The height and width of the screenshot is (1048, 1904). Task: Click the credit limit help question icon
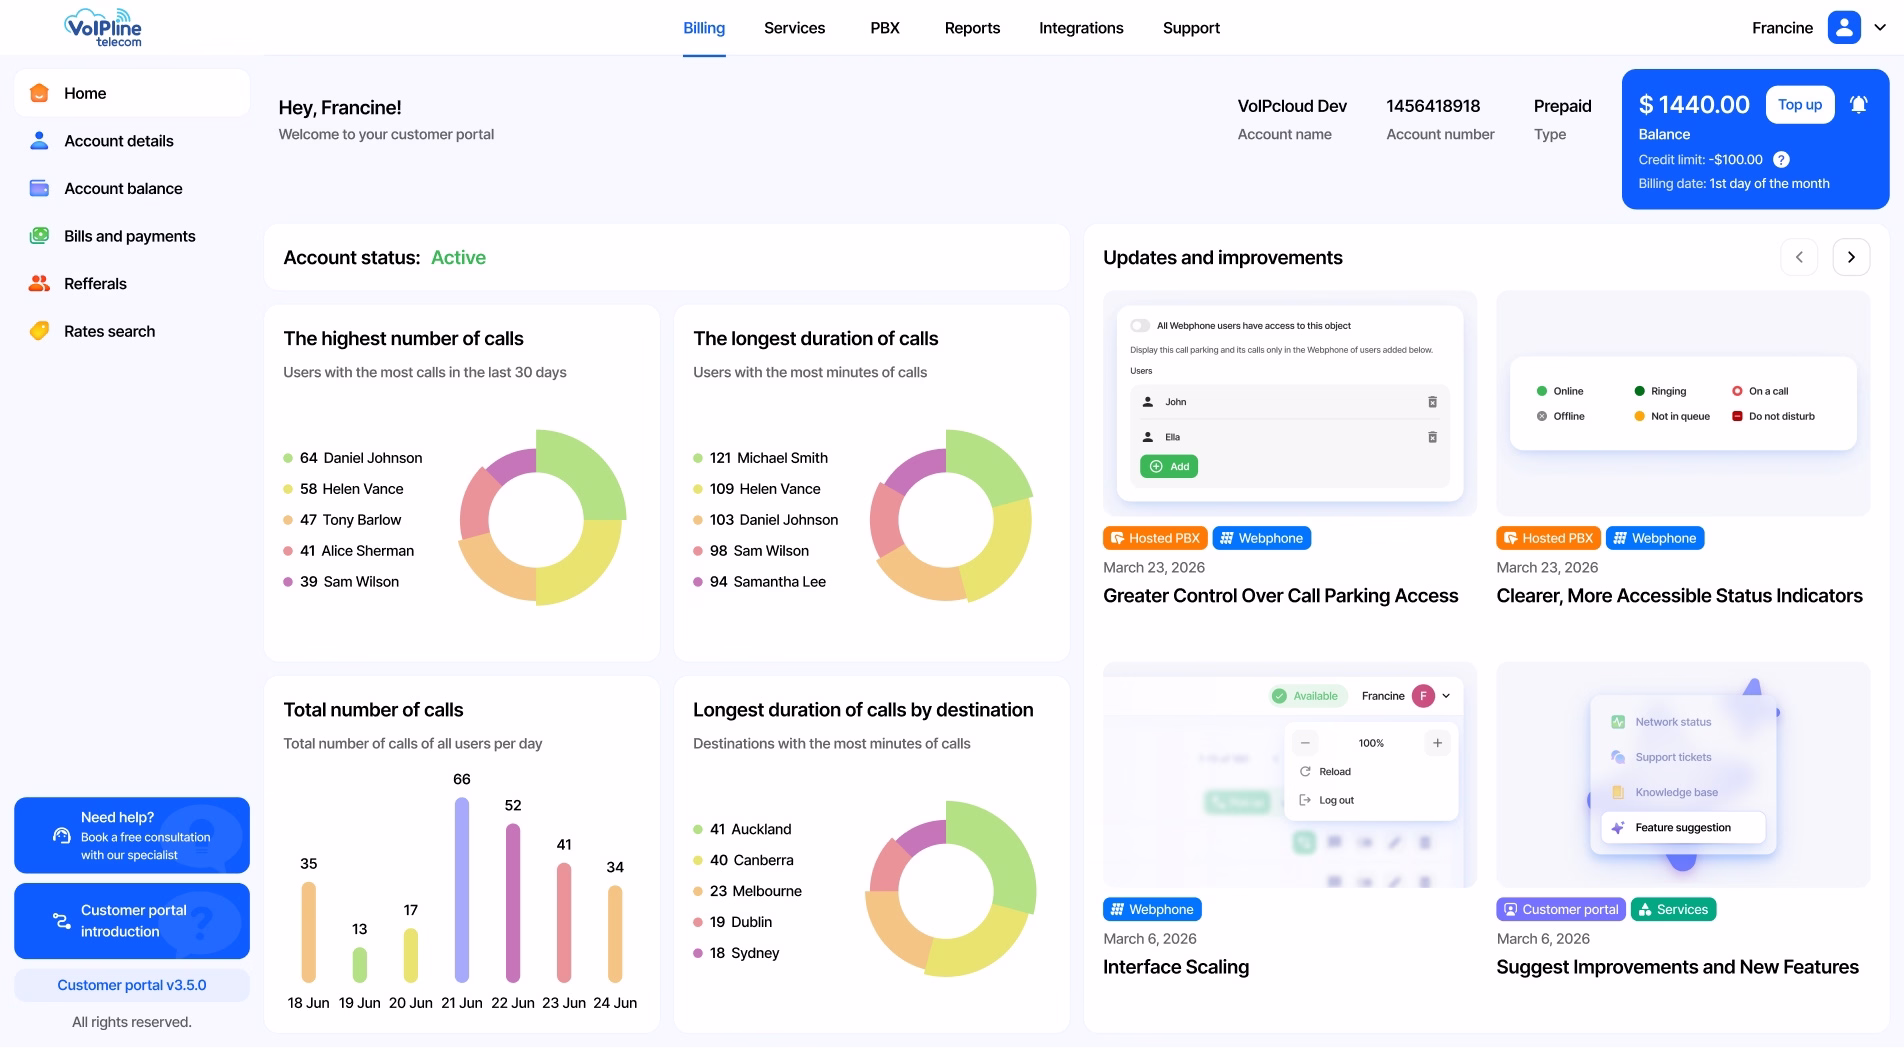[x=1781, y=160]
